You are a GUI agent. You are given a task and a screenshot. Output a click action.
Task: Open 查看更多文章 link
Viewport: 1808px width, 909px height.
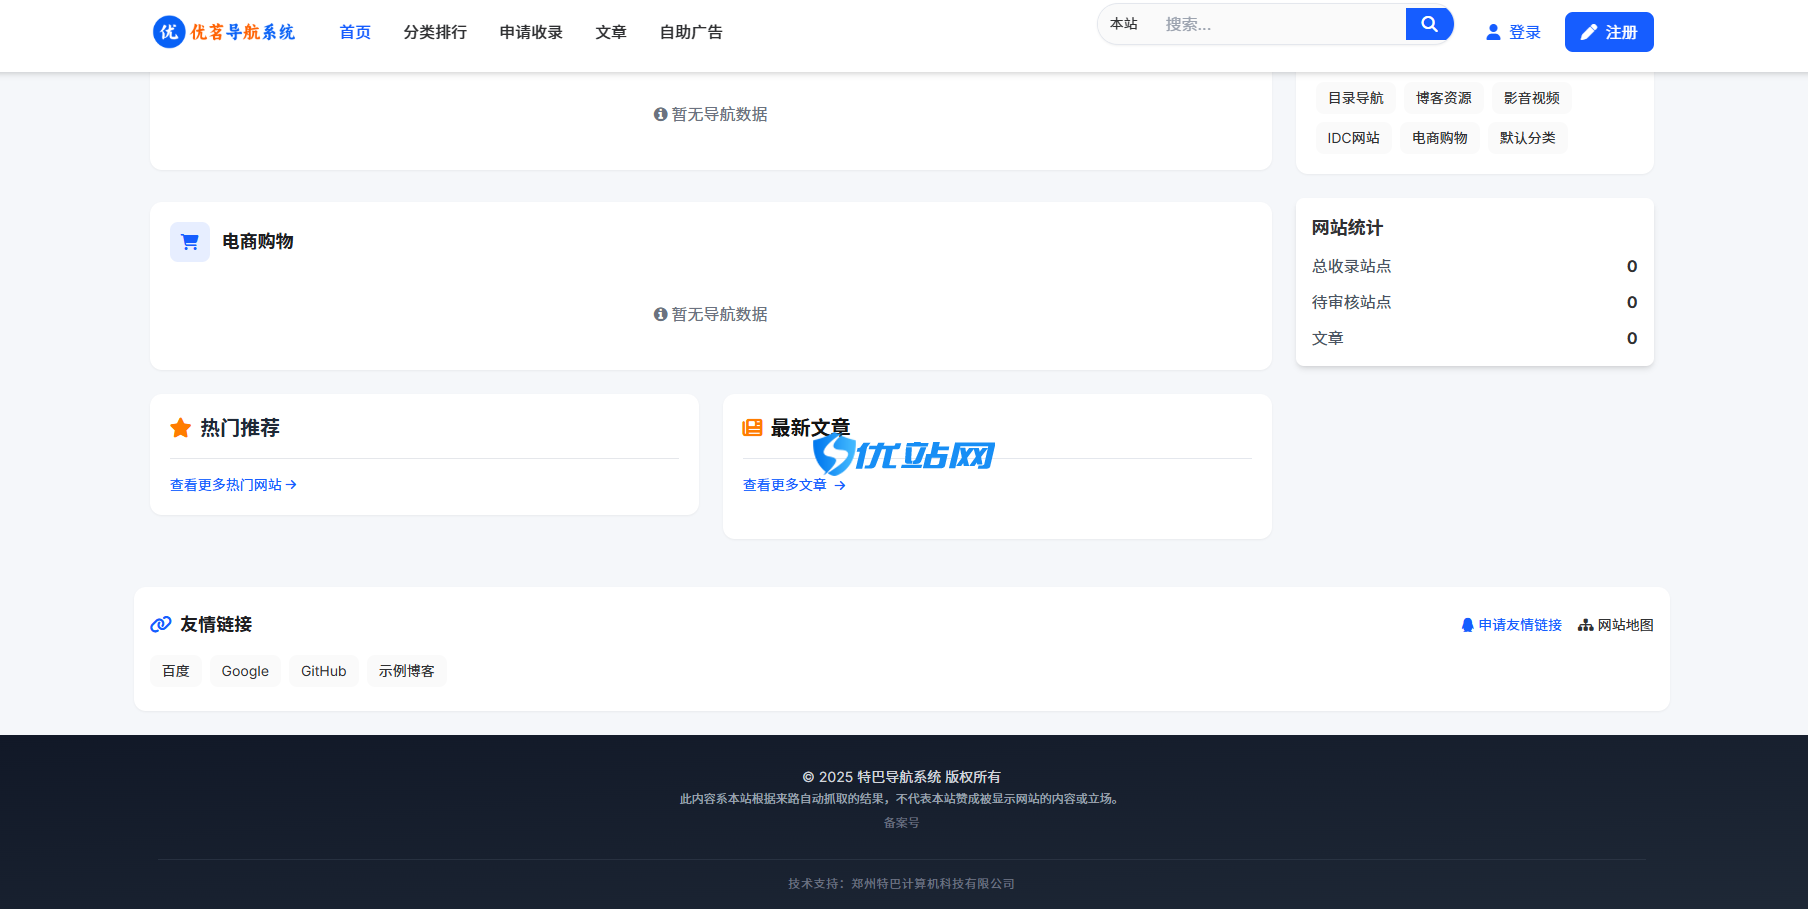(x=794, y=485)
